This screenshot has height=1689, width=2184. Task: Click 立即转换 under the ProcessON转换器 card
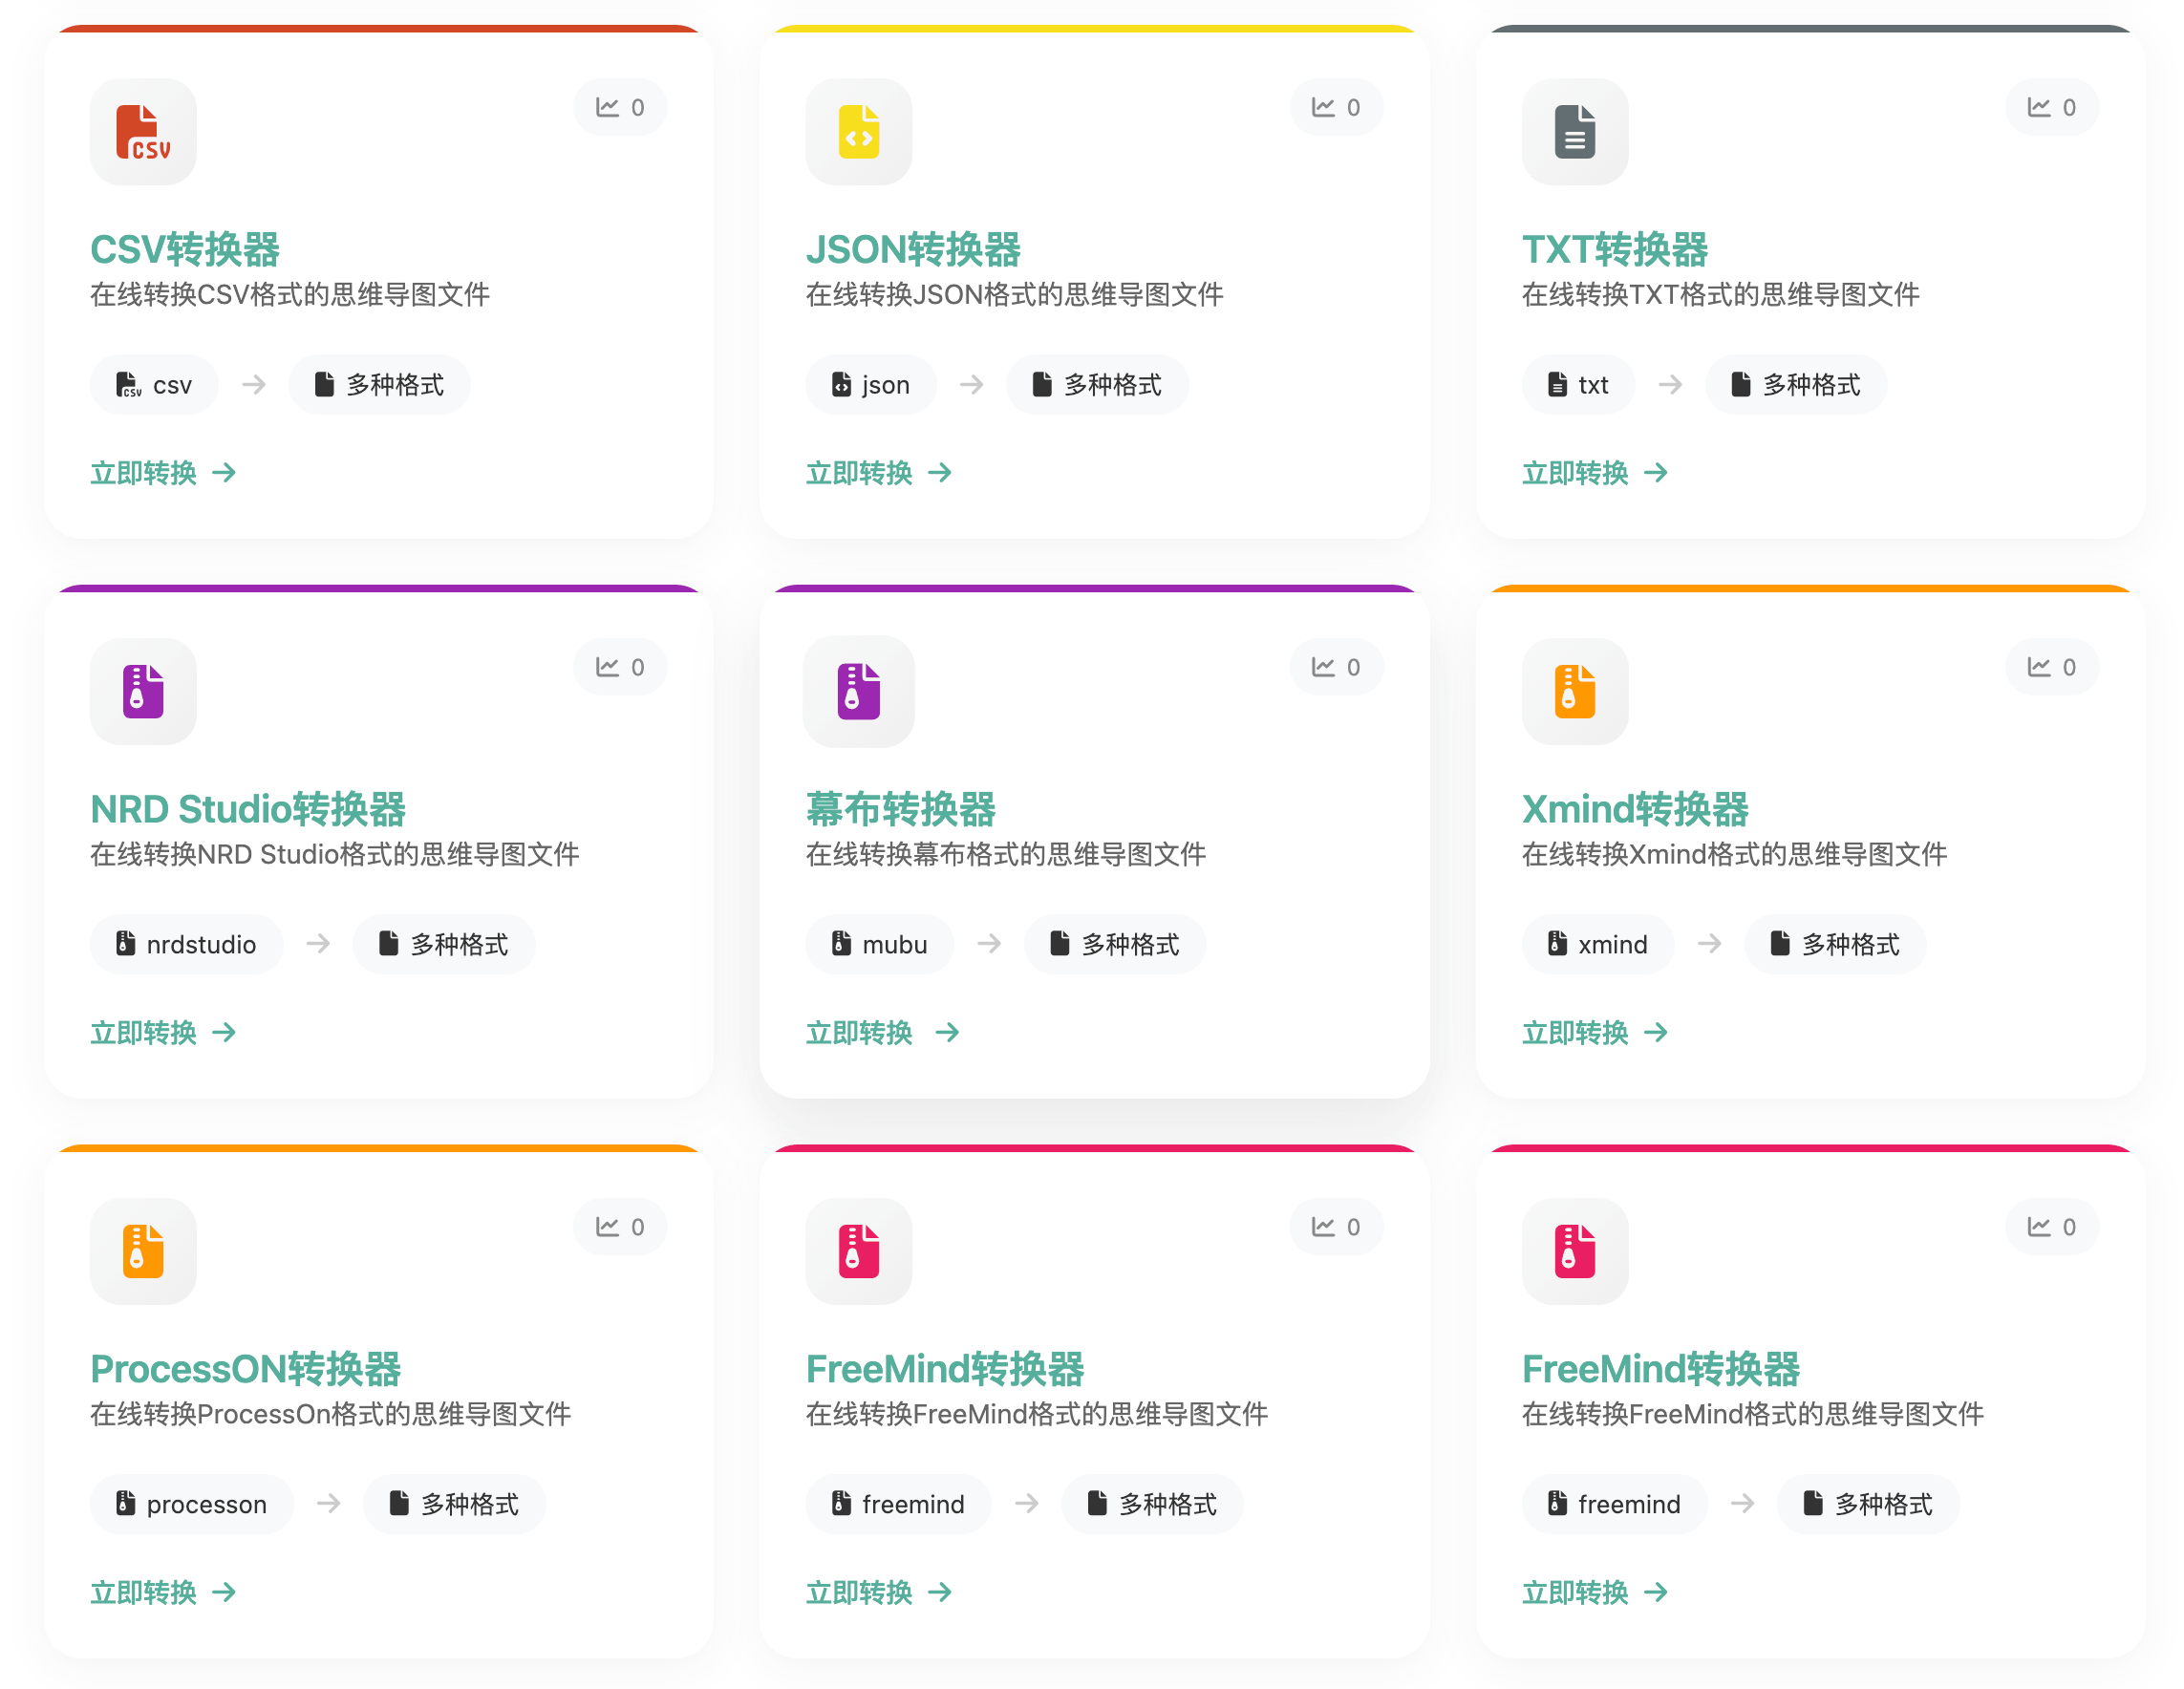163,1592
